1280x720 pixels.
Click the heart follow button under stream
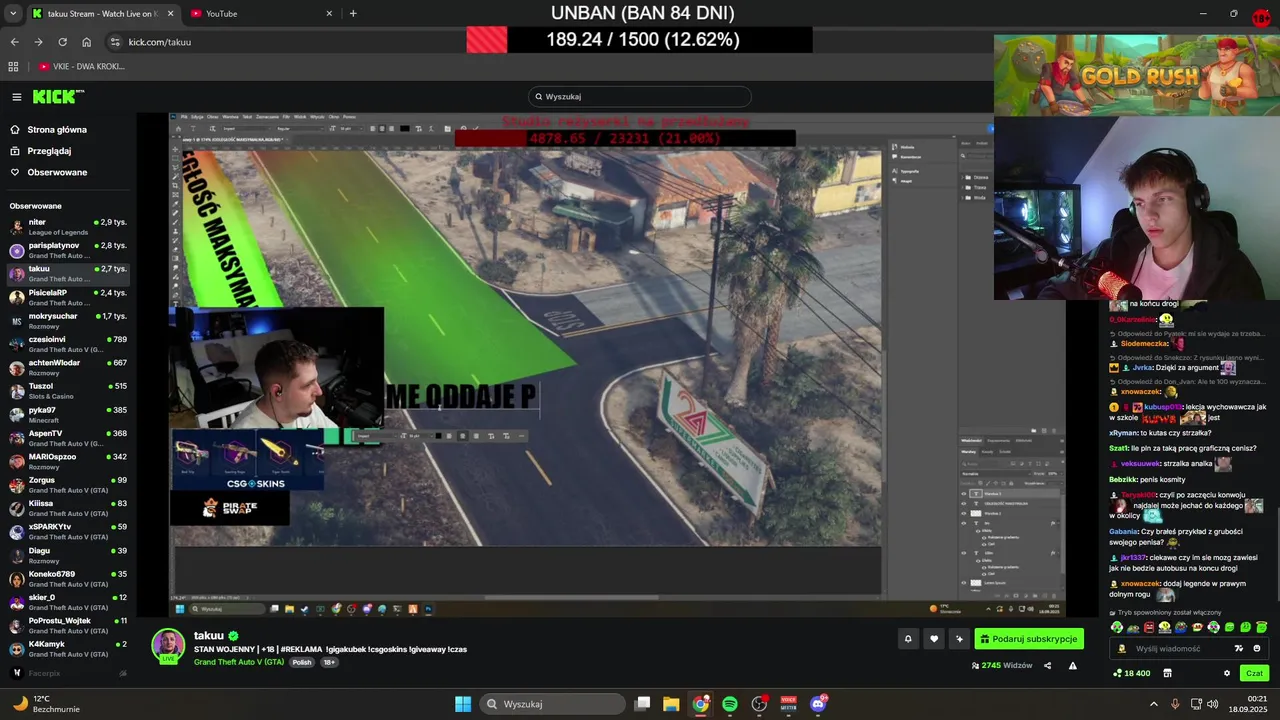[x=934, y=639]
